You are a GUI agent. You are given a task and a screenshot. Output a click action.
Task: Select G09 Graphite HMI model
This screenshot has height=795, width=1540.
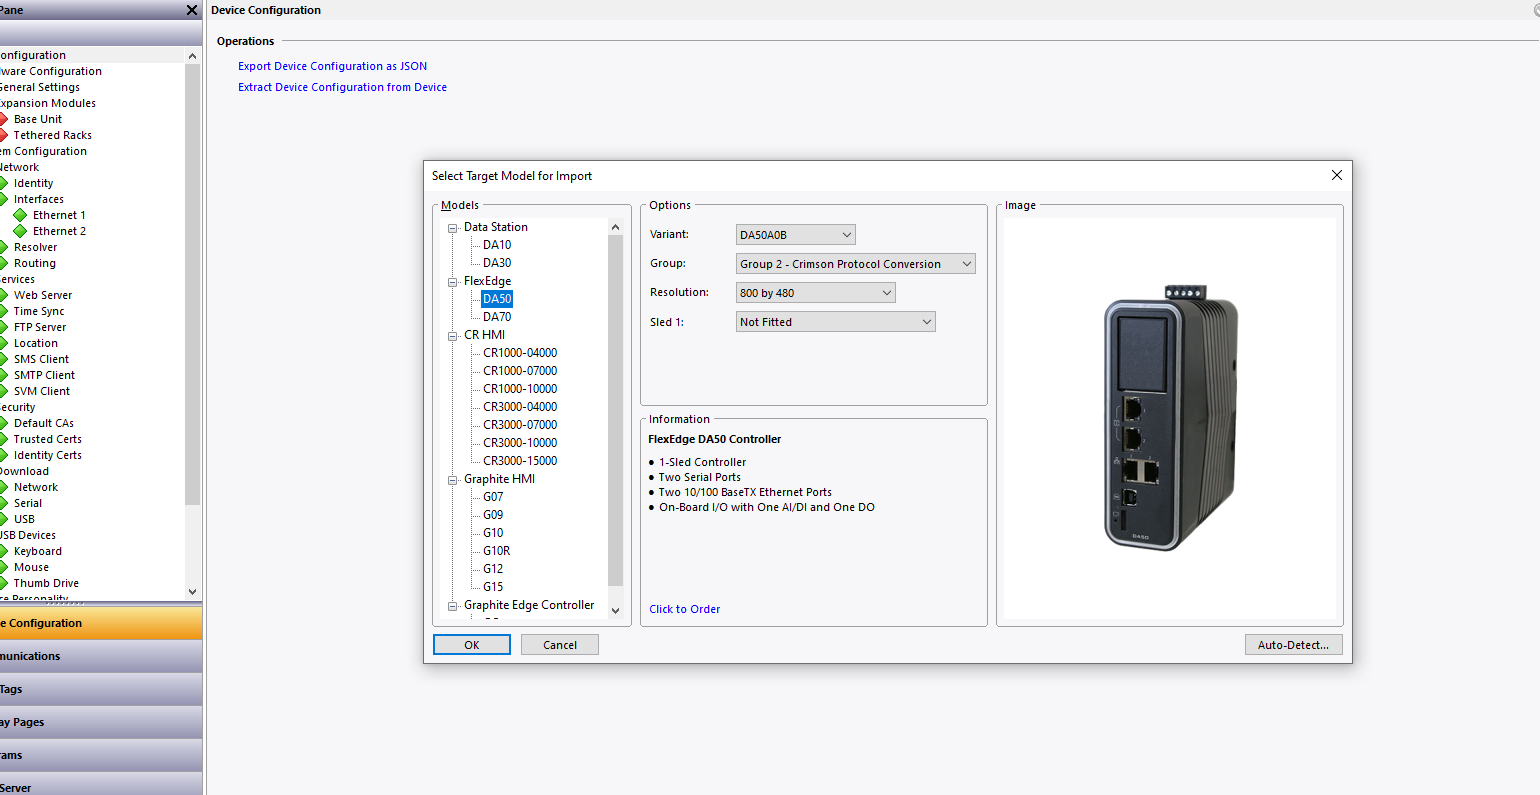(x=493, y=515)
